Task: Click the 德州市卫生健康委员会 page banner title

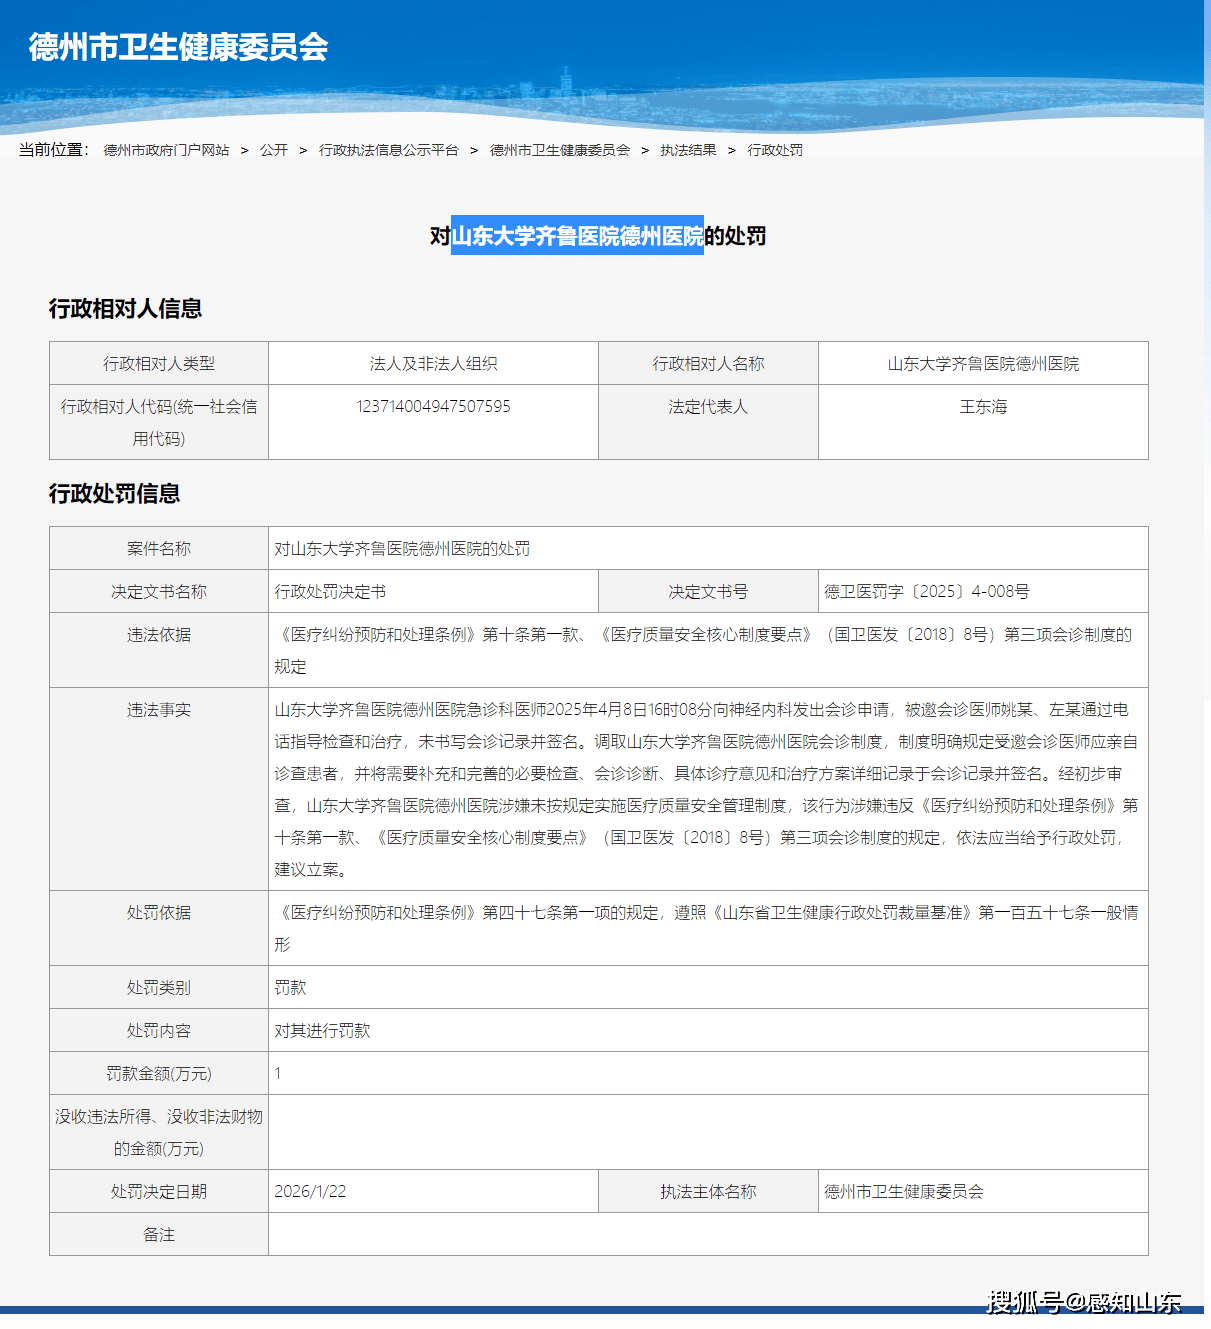Action: pyautogui.click(x=180, y=46)
